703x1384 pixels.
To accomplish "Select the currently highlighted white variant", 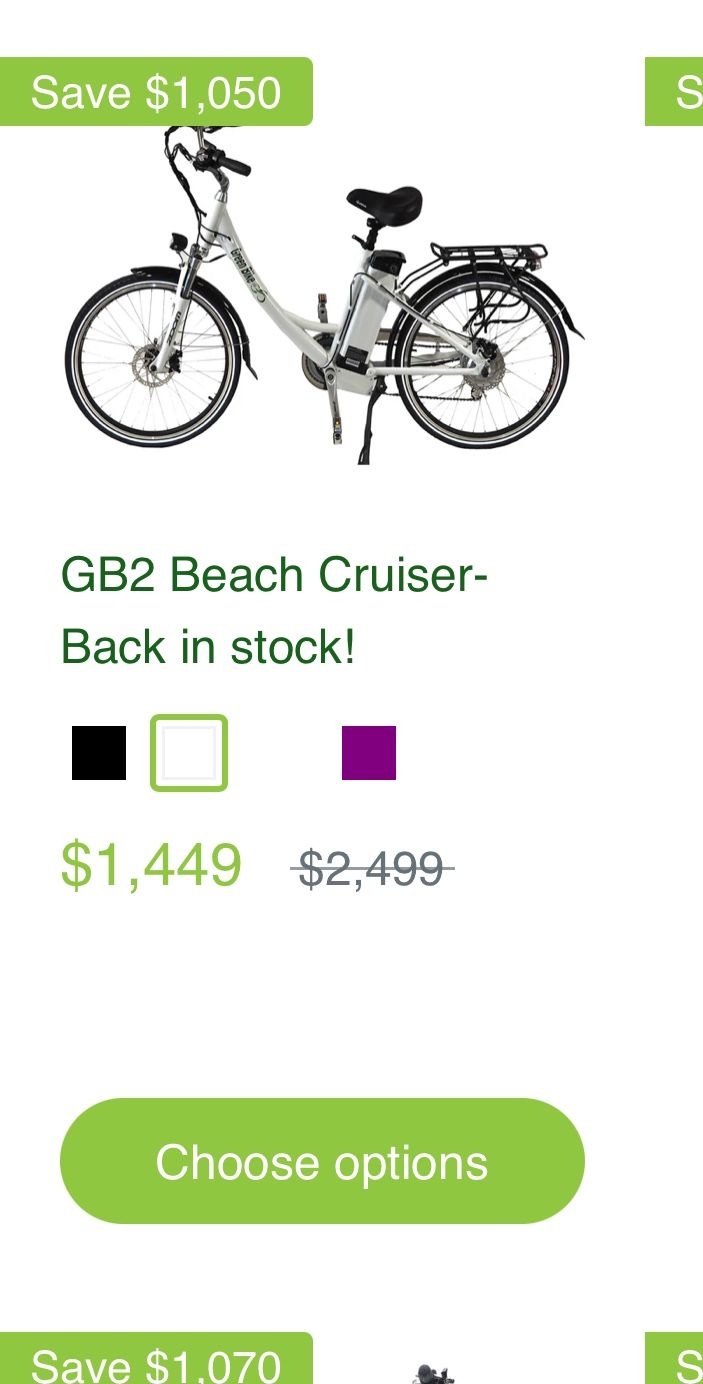I will (188, 753).
